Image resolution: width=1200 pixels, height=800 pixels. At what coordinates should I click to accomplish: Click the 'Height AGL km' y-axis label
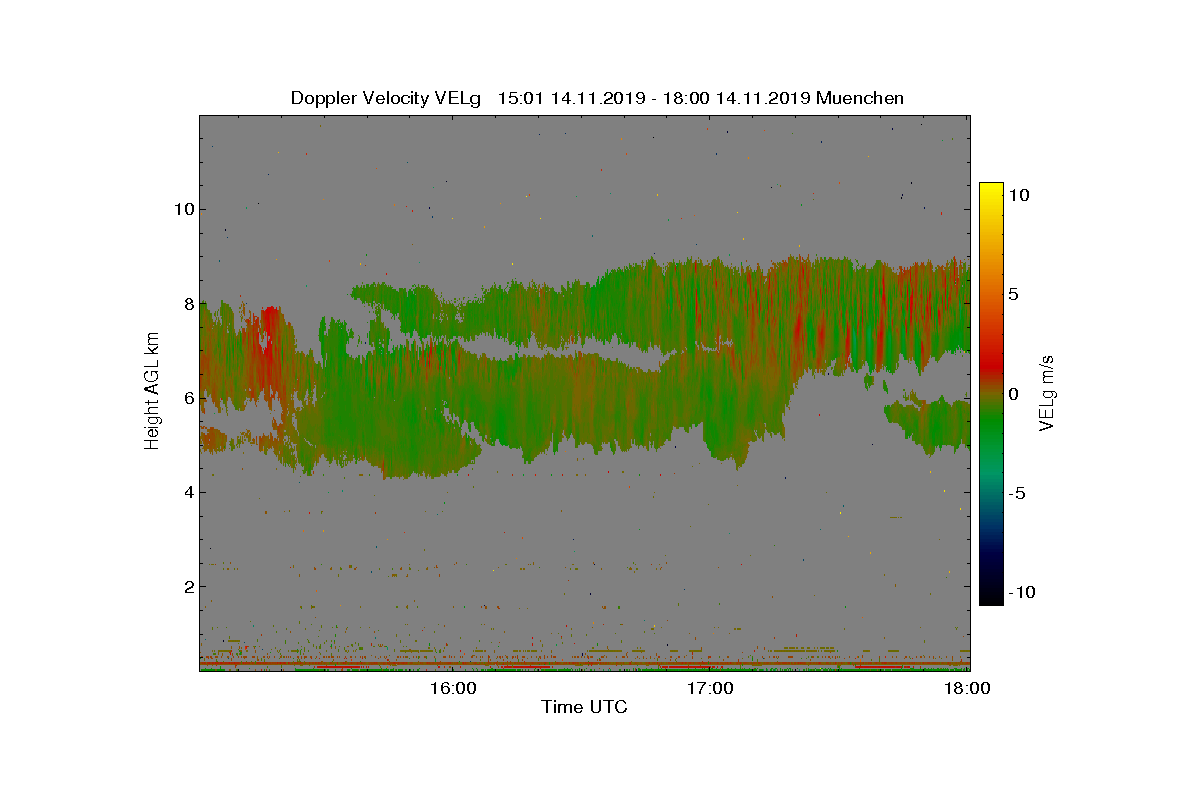point(152,390)
